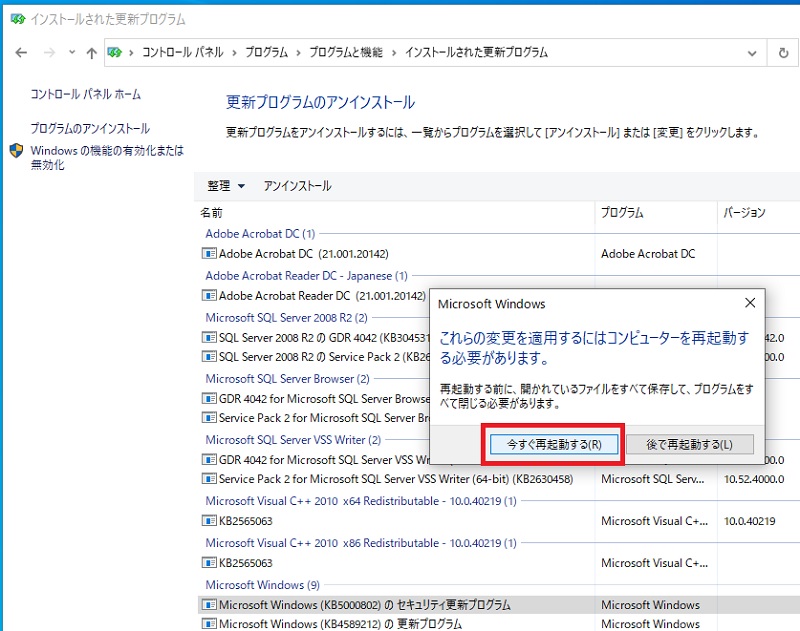The height and width of the screenshot is (631, 800).
Task: Select インストールされた更新プログラム breadcrumb
Action: pos(476,52)
